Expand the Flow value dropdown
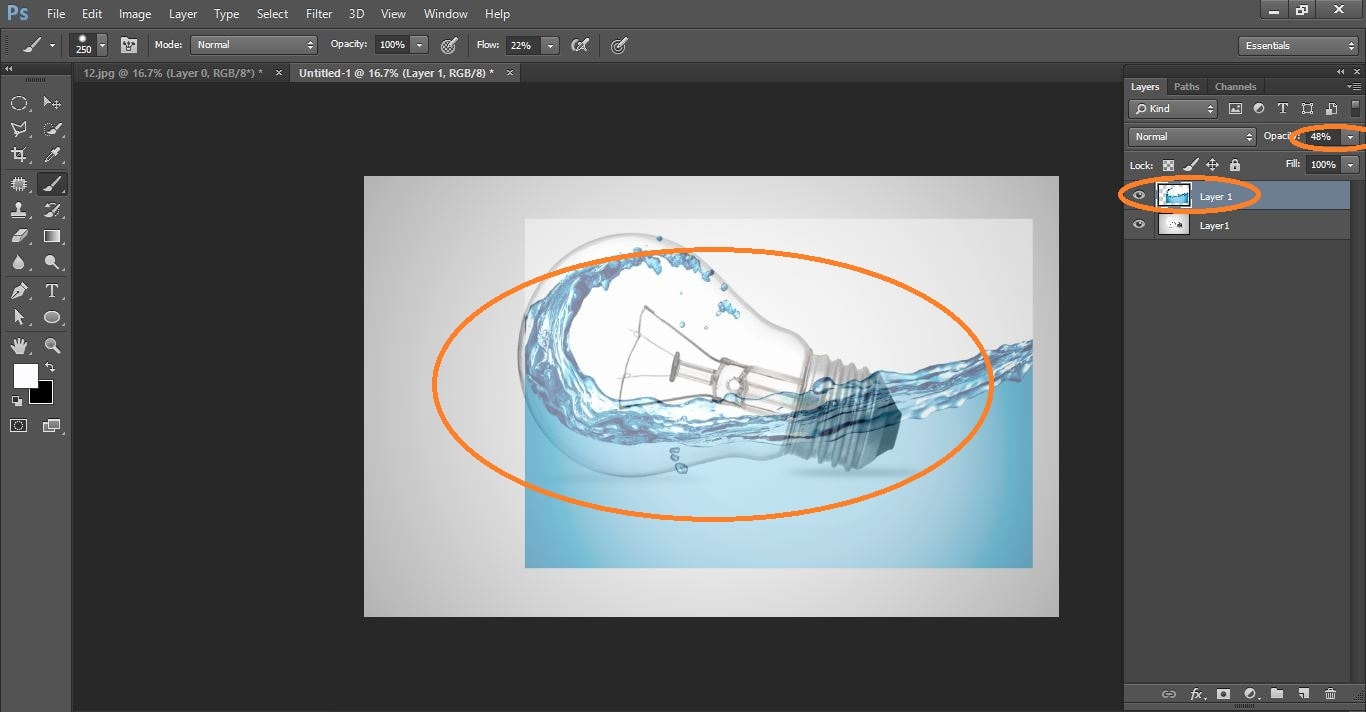 coord(551,45)
